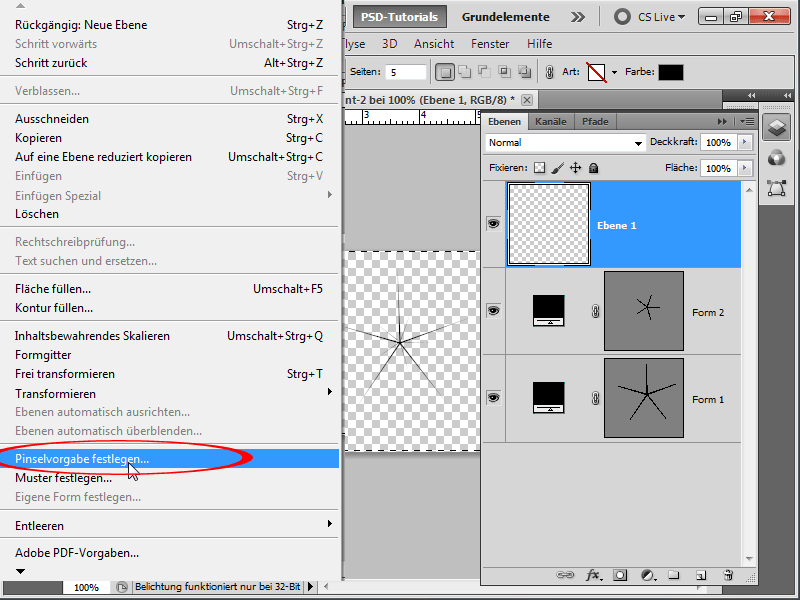Create a new group folder icon
This screenshot has height=600, width=800.
pos(674,575)
